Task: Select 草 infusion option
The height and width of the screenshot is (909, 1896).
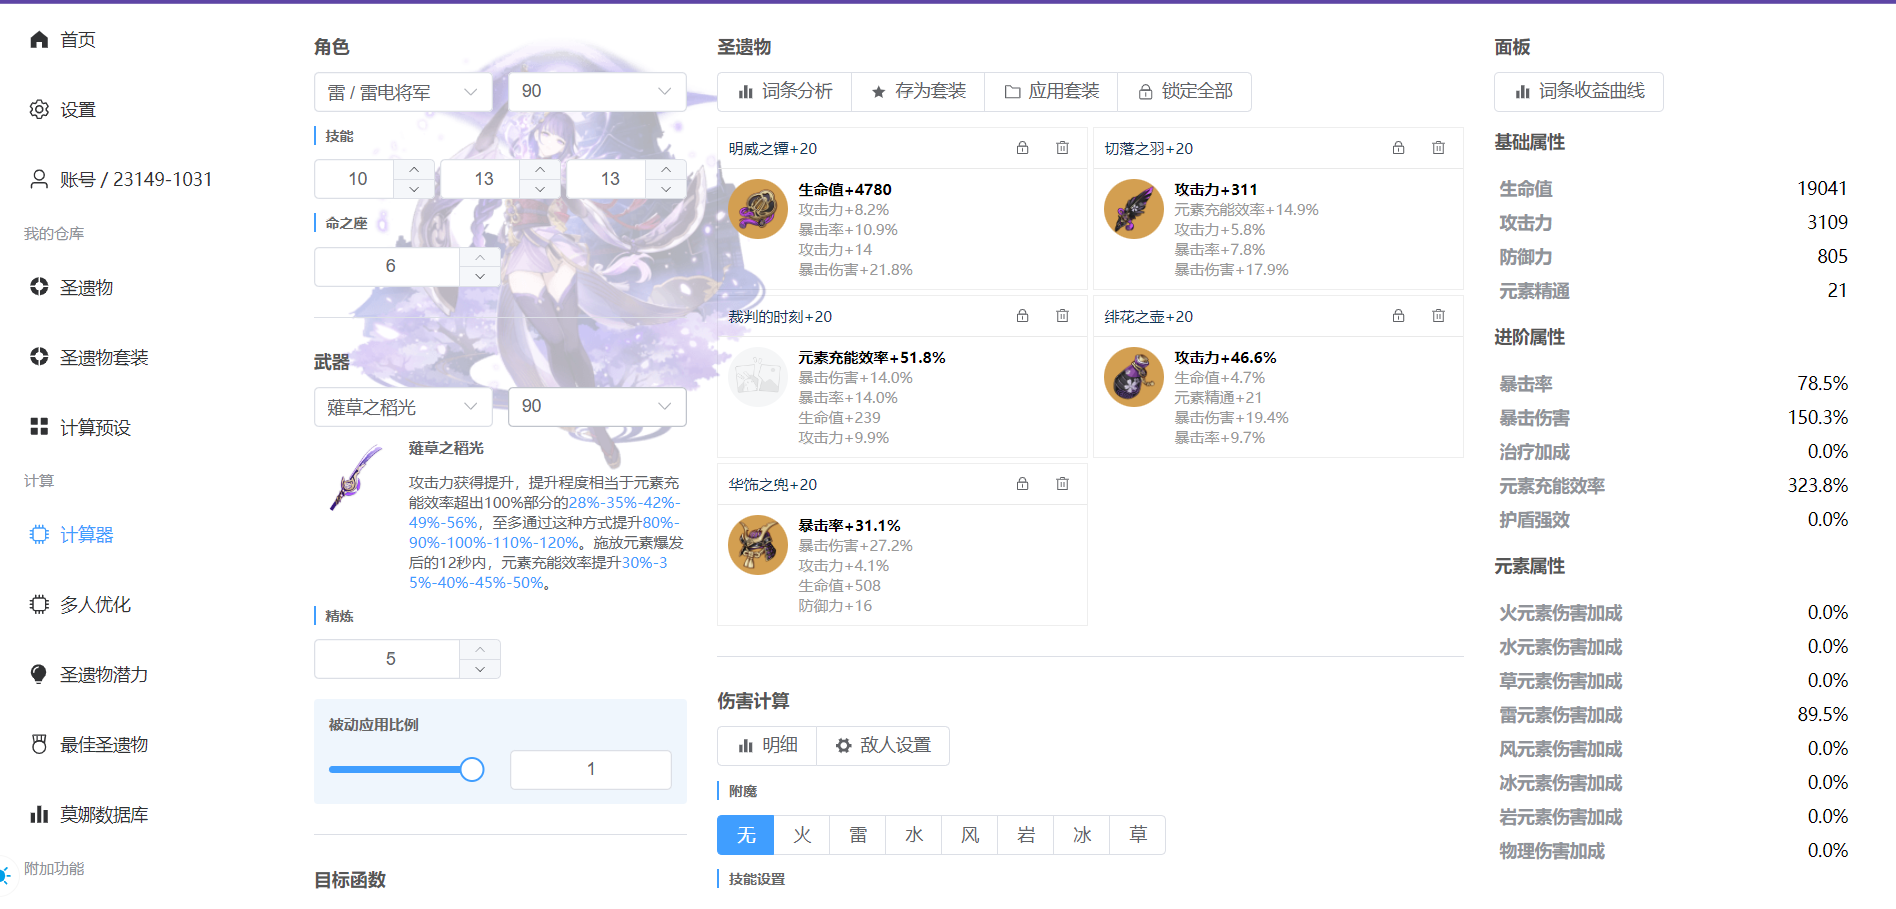Action: click(1138, 835)
